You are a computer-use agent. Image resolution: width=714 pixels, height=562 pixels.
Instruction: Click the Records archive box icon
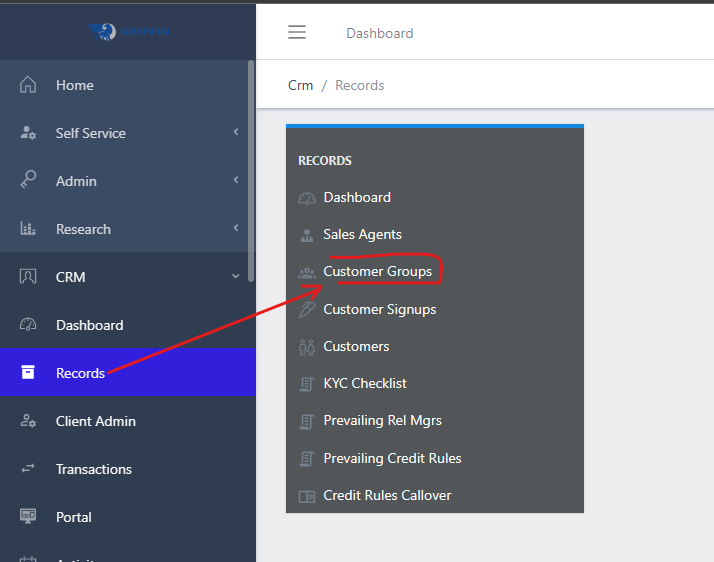[28, 373]
